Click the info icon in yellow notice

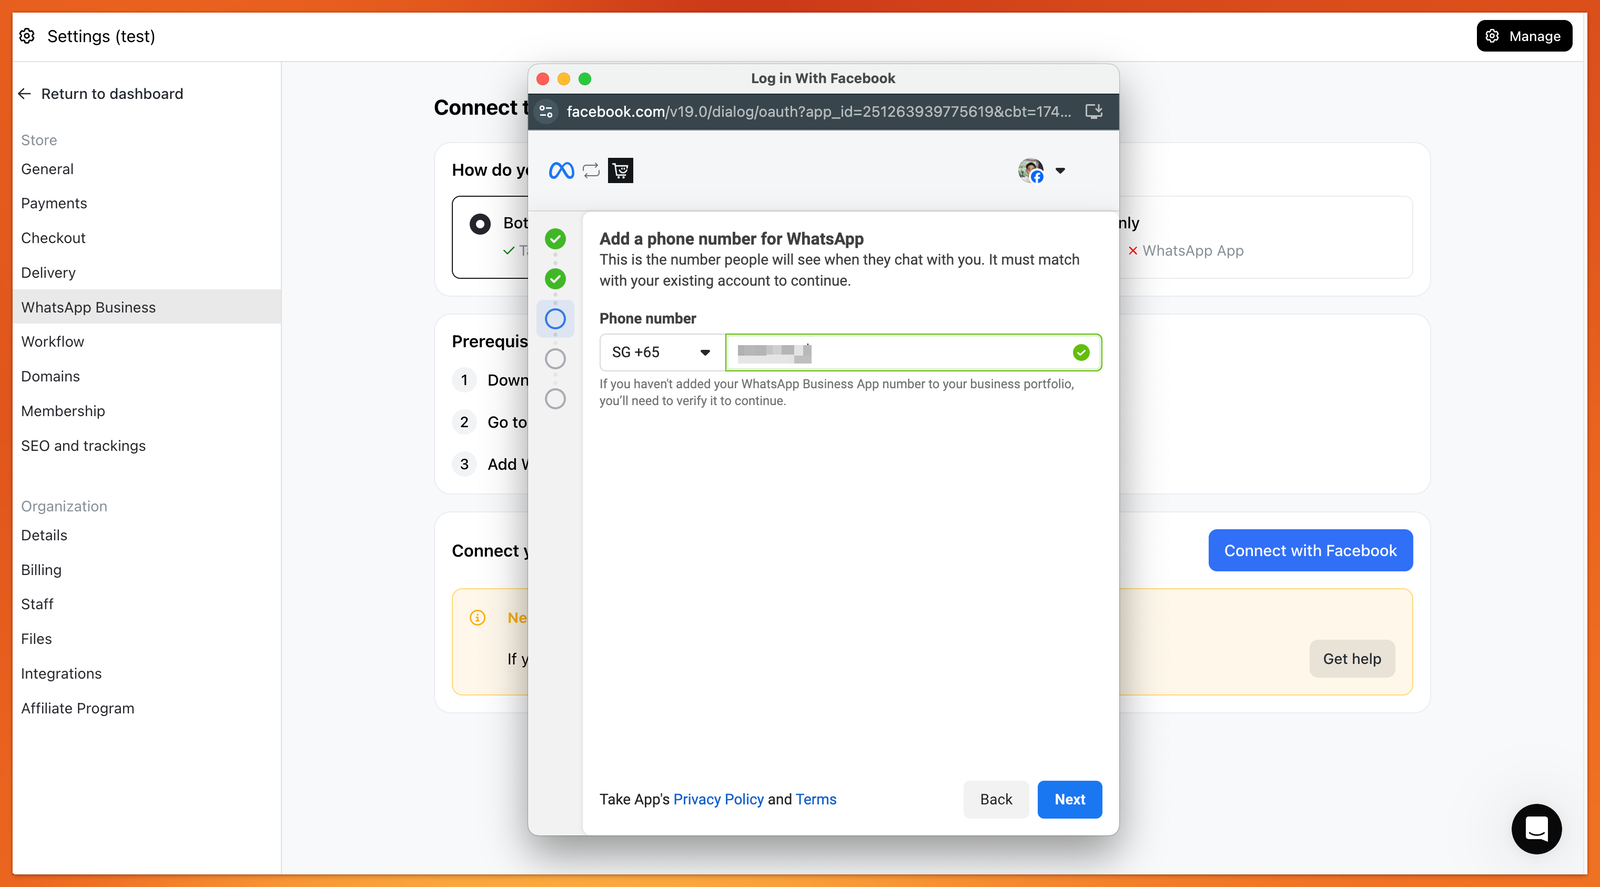click(478, 618)
